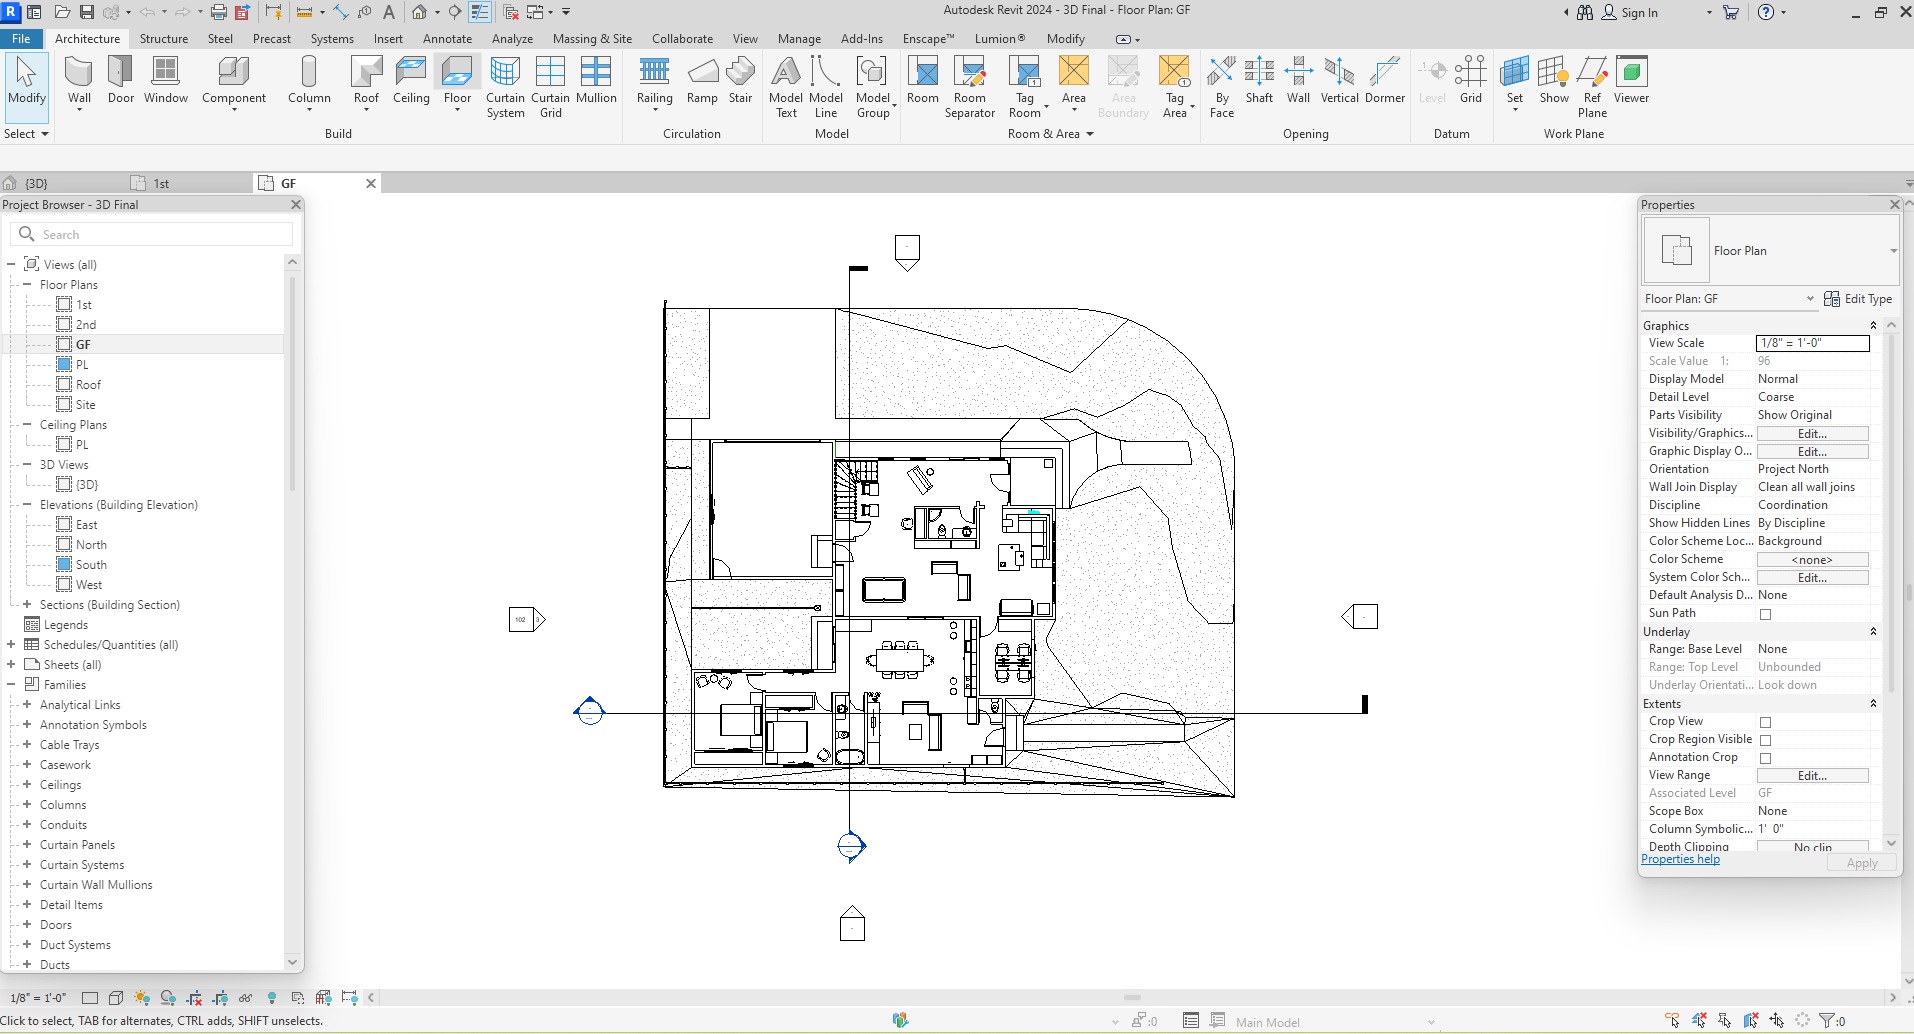Click Print icon in quick access toolbar
The image size is (1914, 1034).
coord(219,12)
